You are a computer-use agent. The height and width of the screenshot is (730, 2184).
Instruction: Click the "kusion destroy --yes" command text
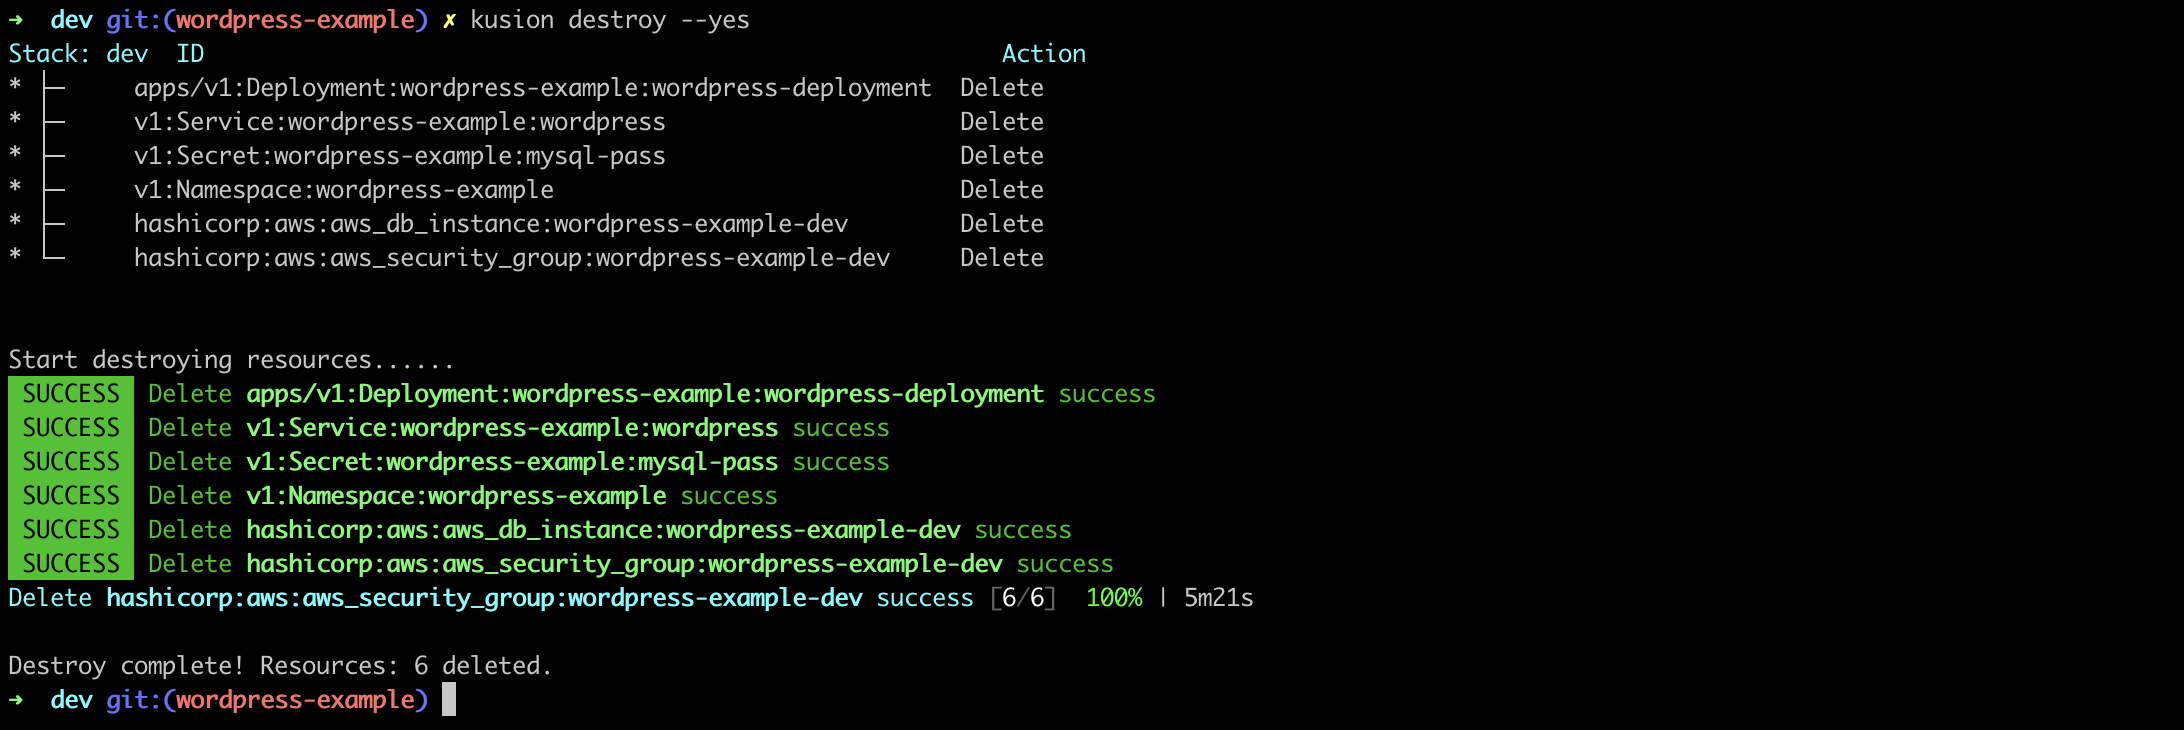[x=609, y=20]
